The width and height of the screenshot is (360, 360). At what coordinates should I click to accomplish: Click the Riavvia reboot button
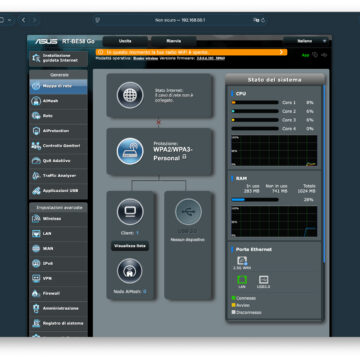174,41
